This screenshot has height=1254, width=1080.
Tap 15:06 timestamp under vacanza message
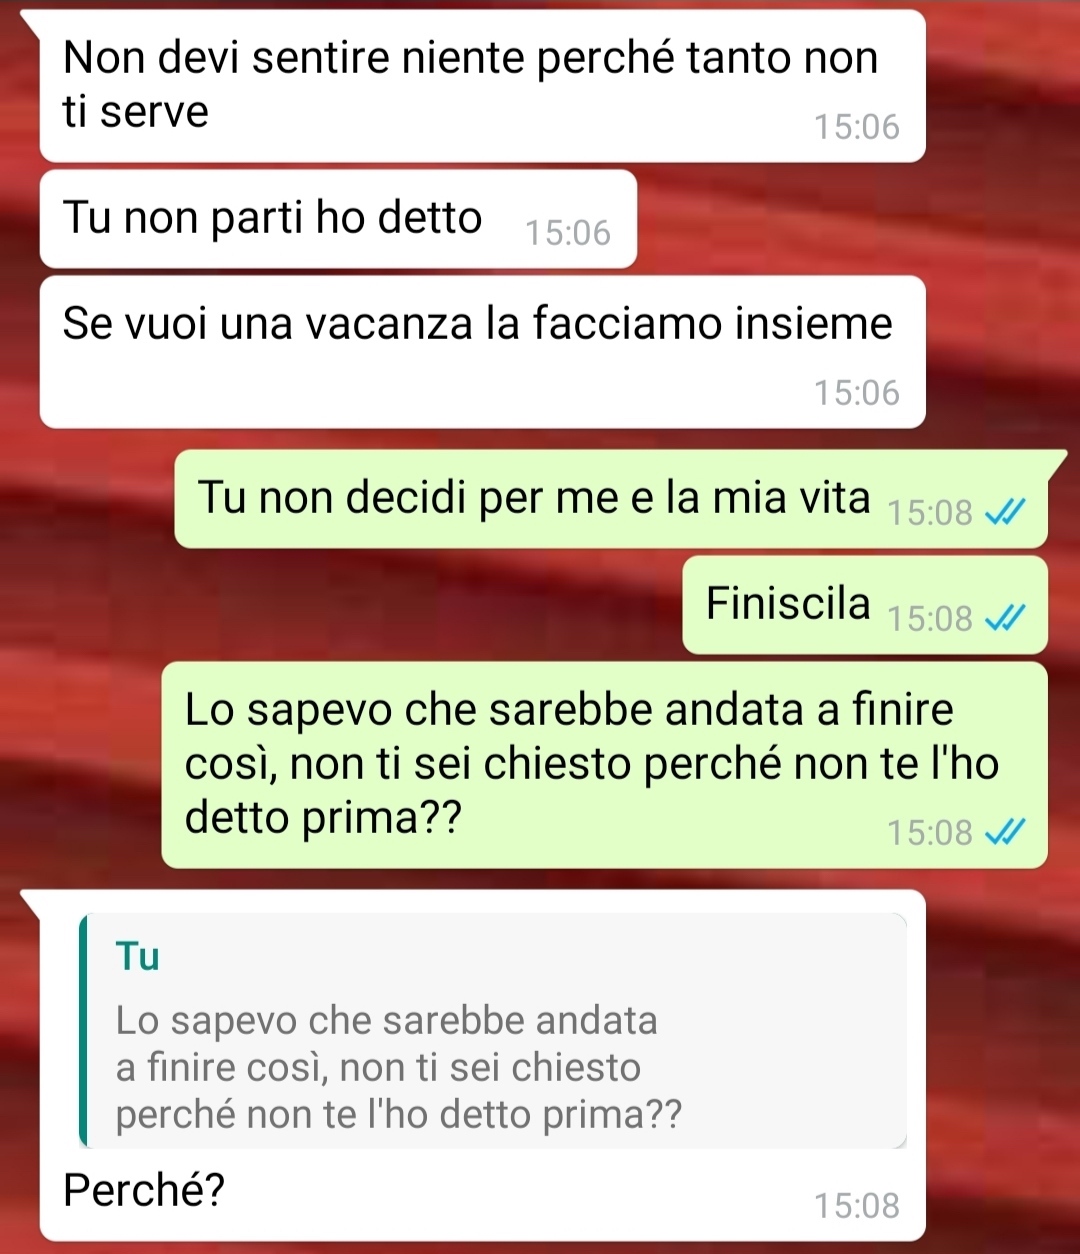point(857,393)
